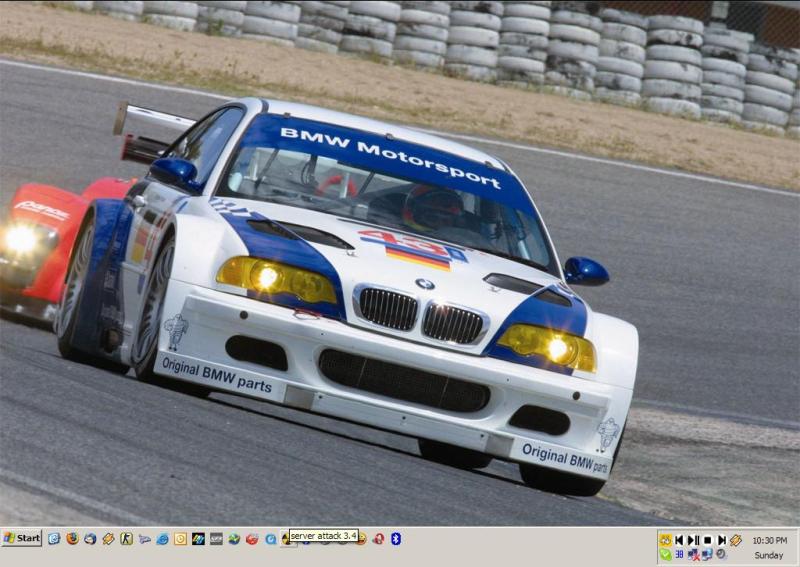
Task: Skip to previous track in tray
Action: coord(679,540)
